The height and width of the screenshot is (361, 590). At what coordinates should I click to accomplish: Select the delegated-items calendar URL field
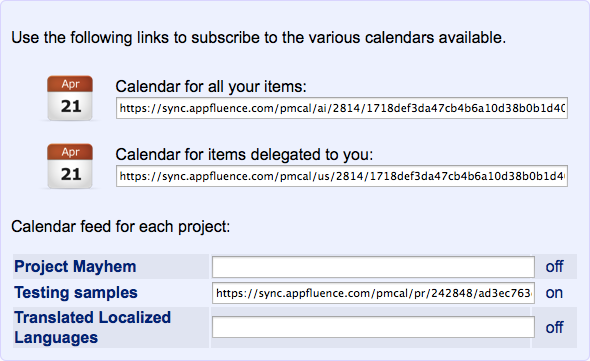(342, 176)
